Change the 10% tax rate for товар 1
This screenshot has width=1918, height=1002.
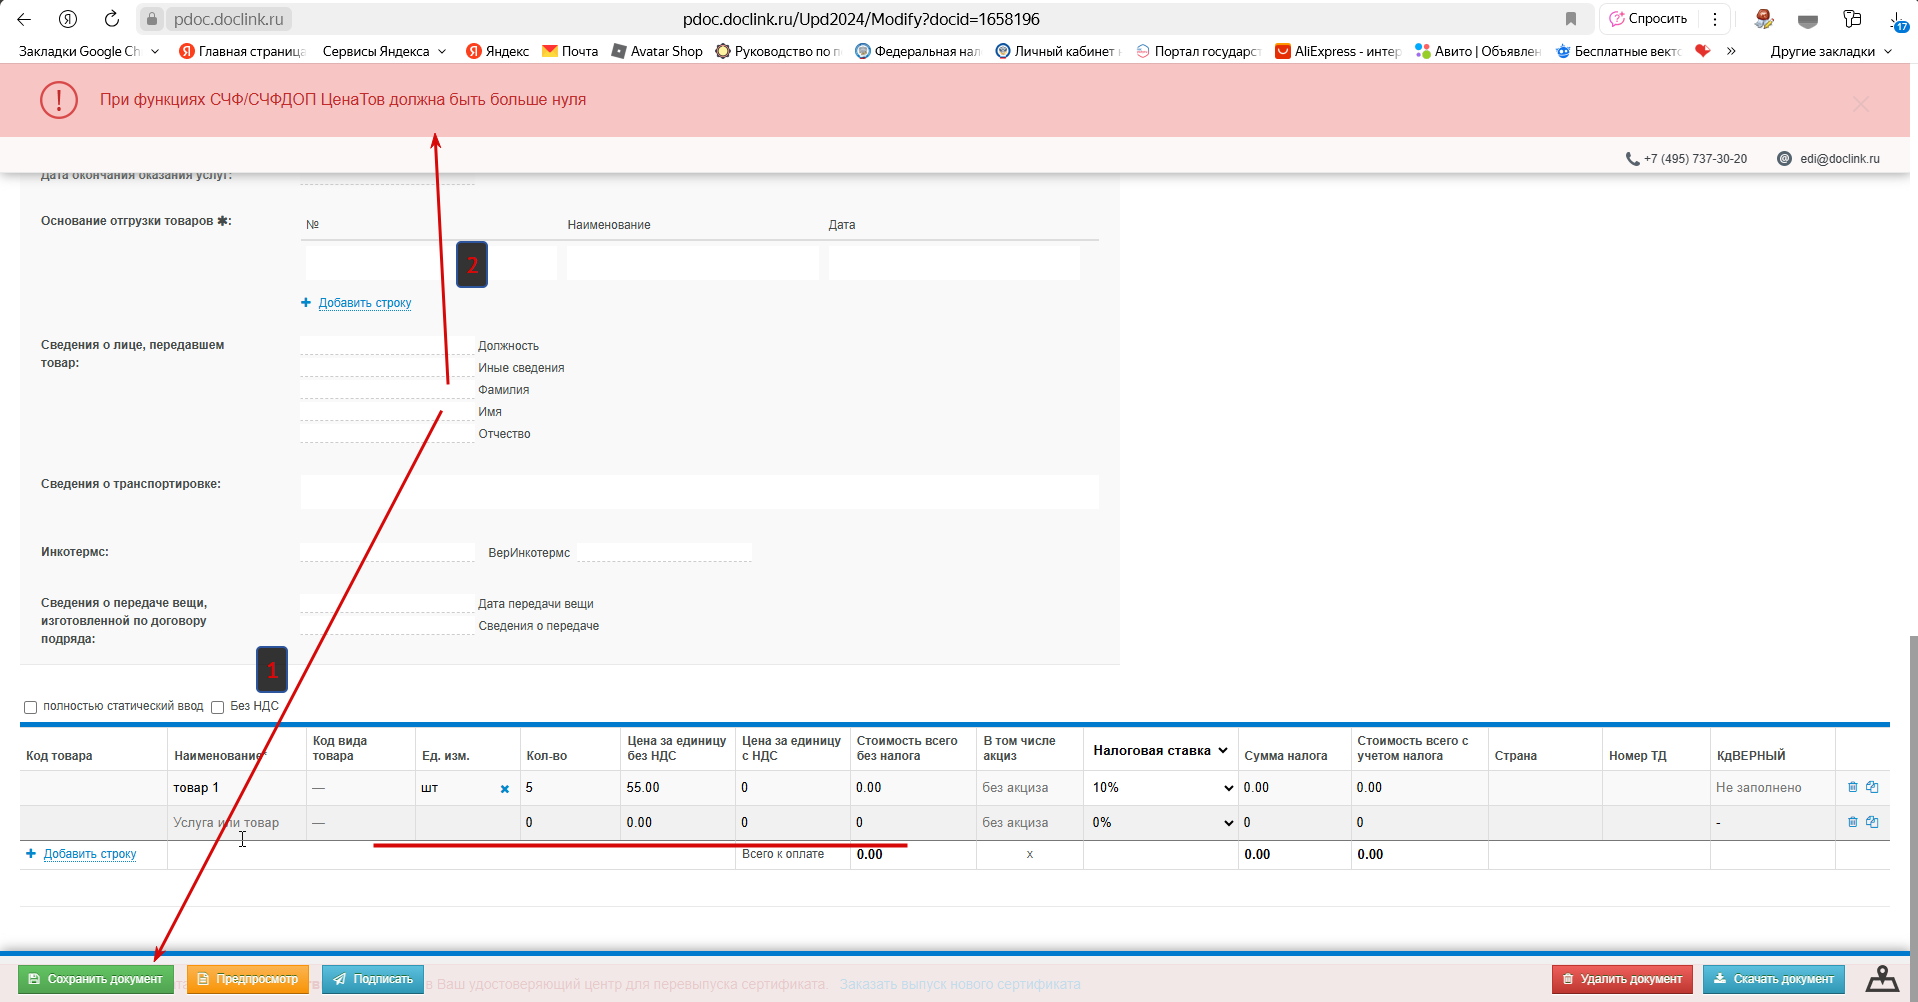[1161, 788]
